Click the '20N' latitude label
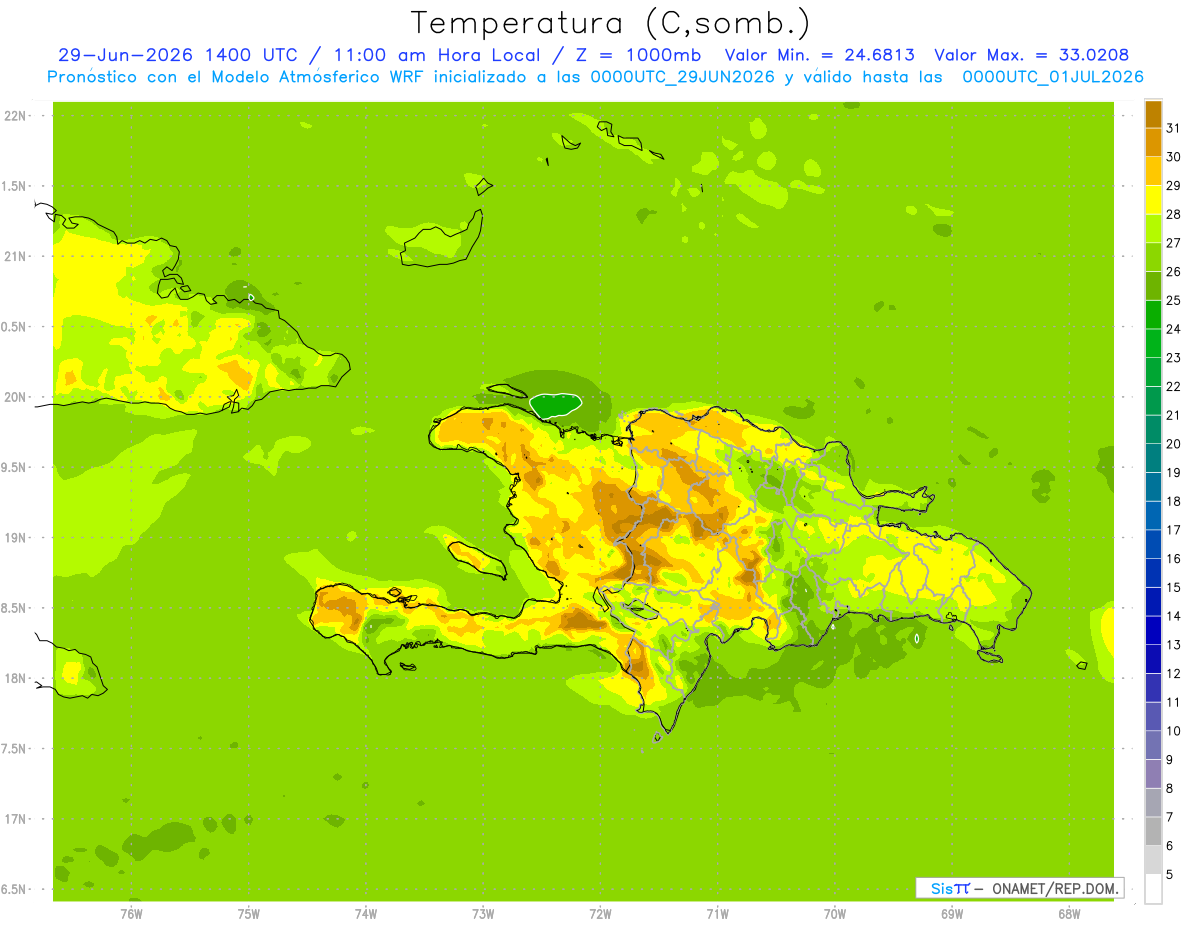This screenshot has height=927, width=1200. tap(16, 397)
